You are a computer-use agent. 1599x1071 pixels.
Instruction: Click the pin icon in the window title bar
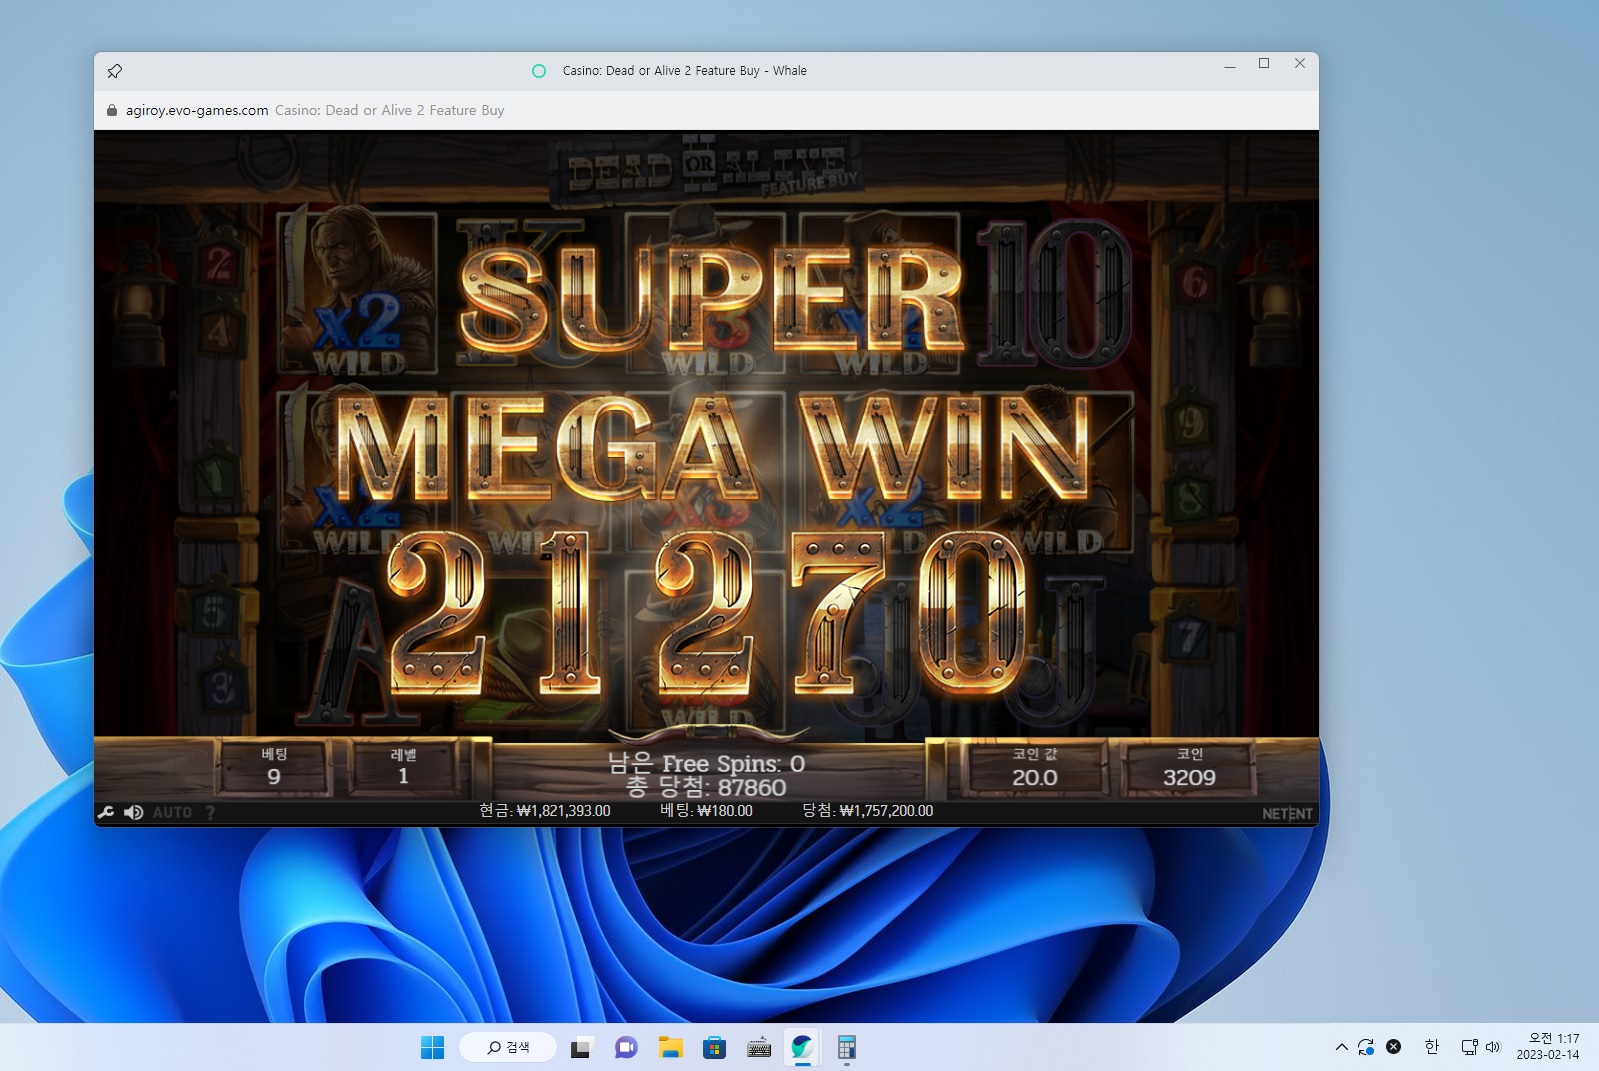pos(115,71)
